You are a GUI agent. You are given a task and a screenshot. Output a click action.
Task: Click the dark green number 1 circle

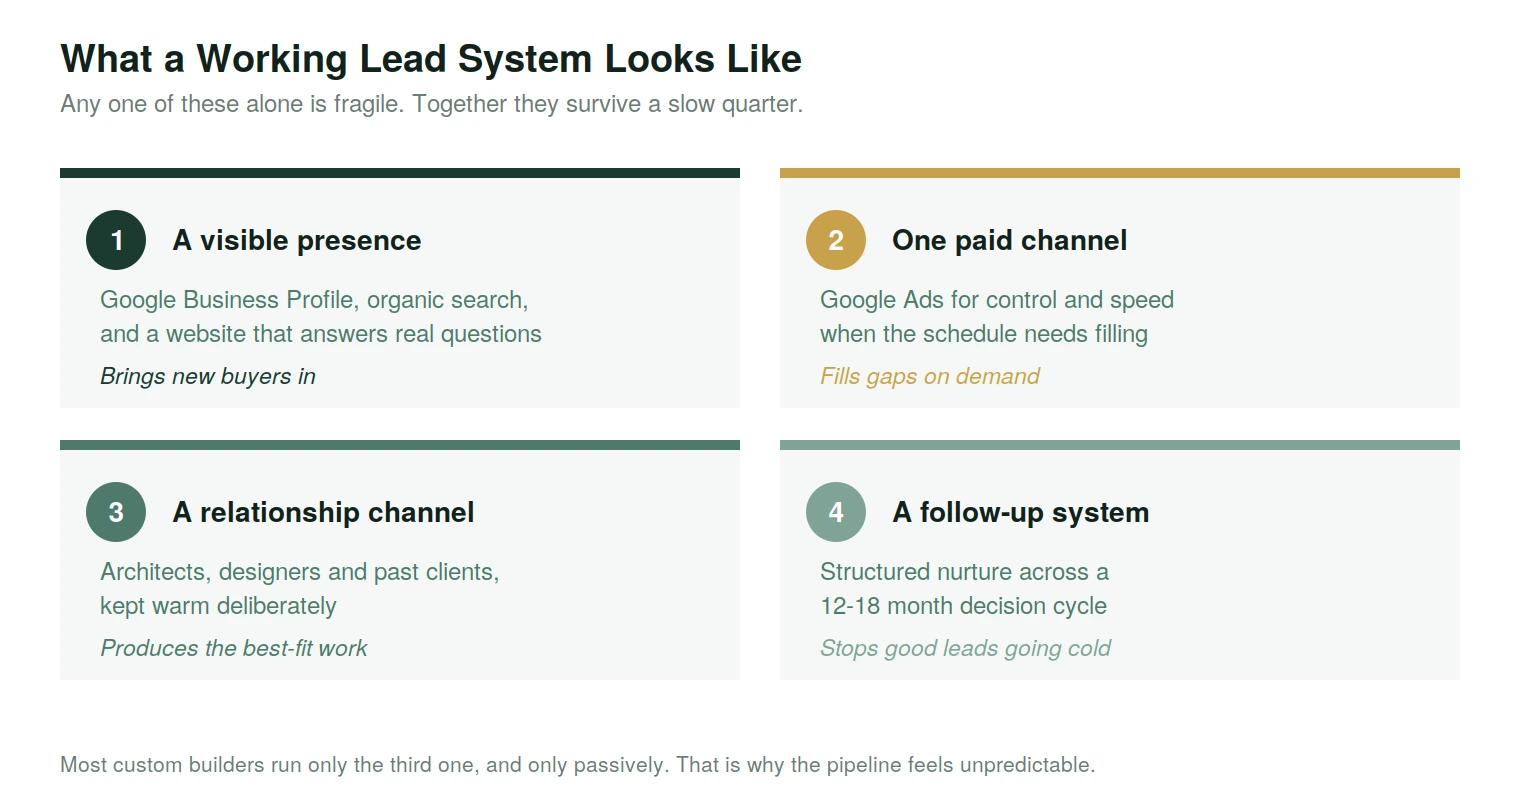click(116, 240)
